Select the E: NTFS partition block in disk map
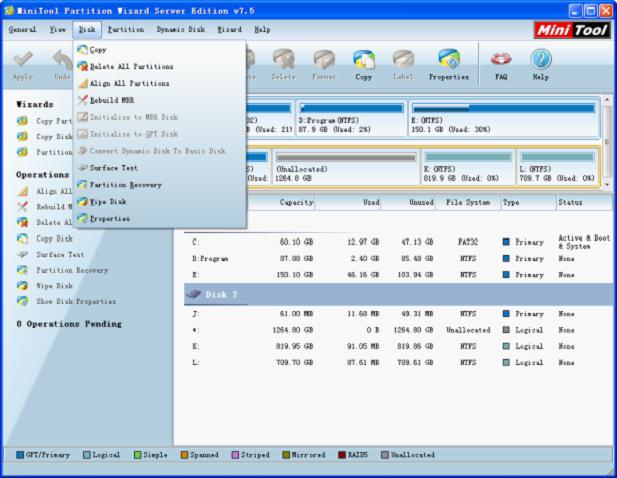This screenshot has height=478, width=617. (x=504, y=118)
